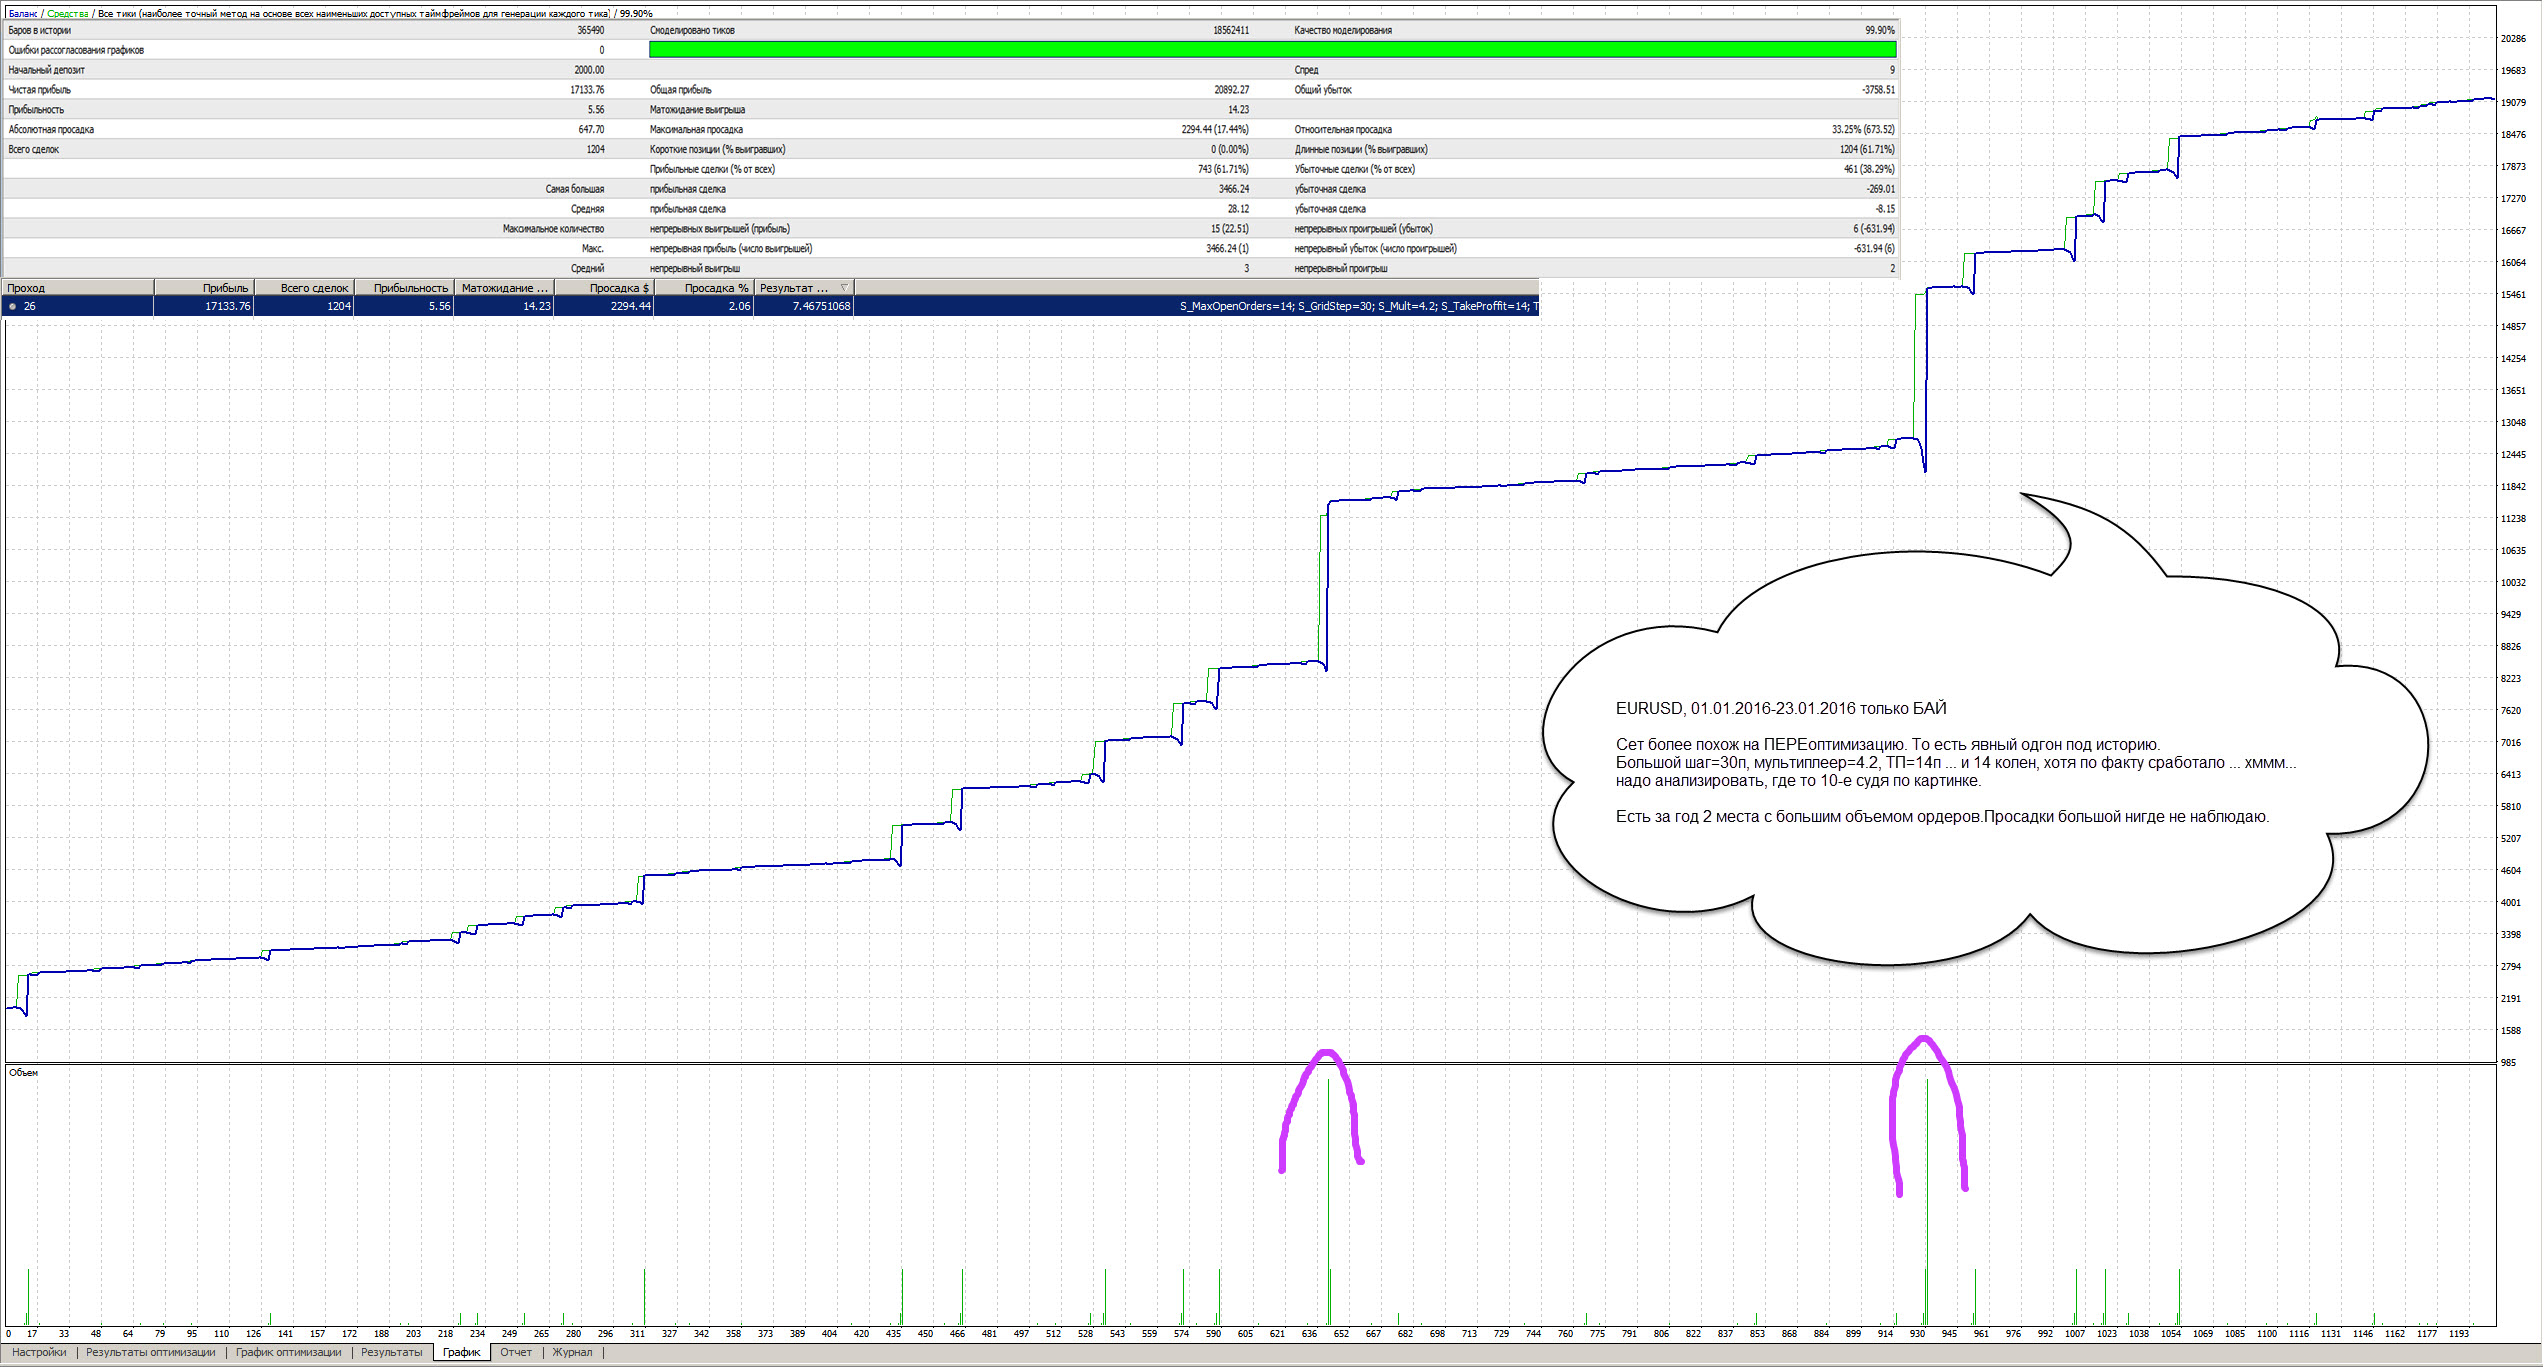Click the sort arrow in the Результат column header
Viewport: 2547px width, 1367px height.
[x=845, y=288]
